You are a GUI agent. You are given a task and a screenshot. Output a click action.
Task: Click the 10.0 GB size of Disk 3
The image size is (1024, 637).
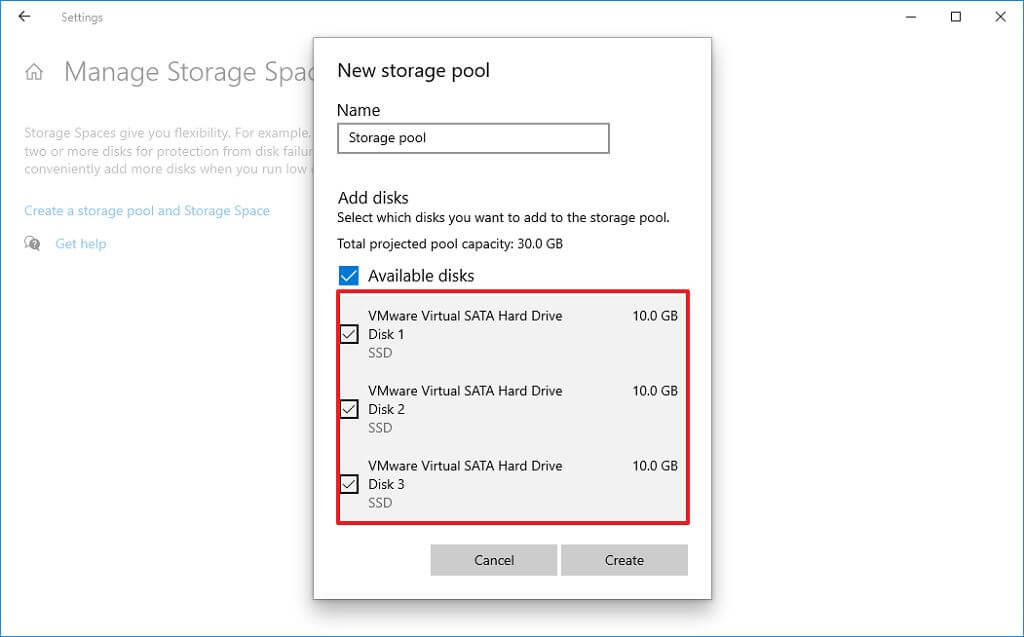[655, 466]
